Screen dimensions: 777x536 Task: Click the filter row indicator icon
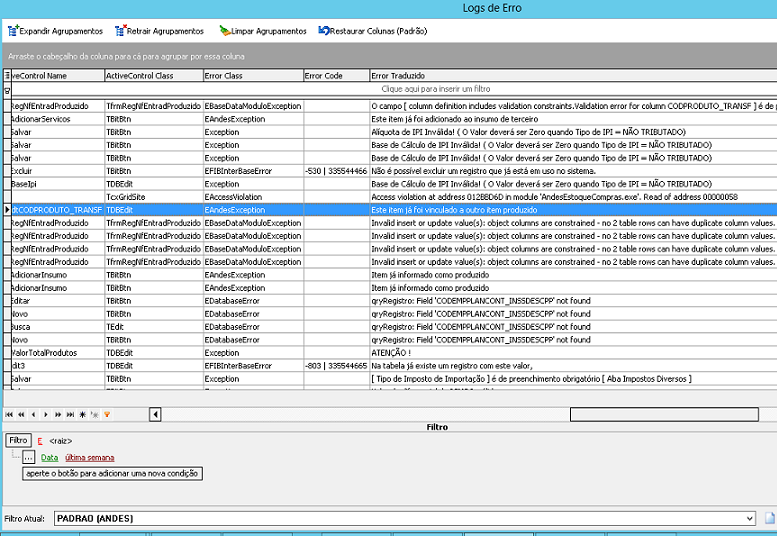pyautogui.click(x=7, y=91)
